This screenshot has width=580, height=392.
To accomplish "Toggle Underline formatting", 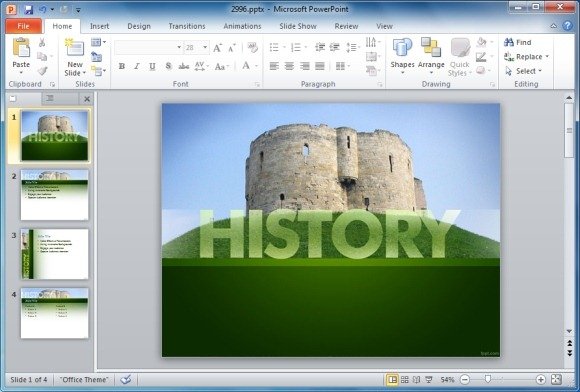I will (x=152, y=67).
